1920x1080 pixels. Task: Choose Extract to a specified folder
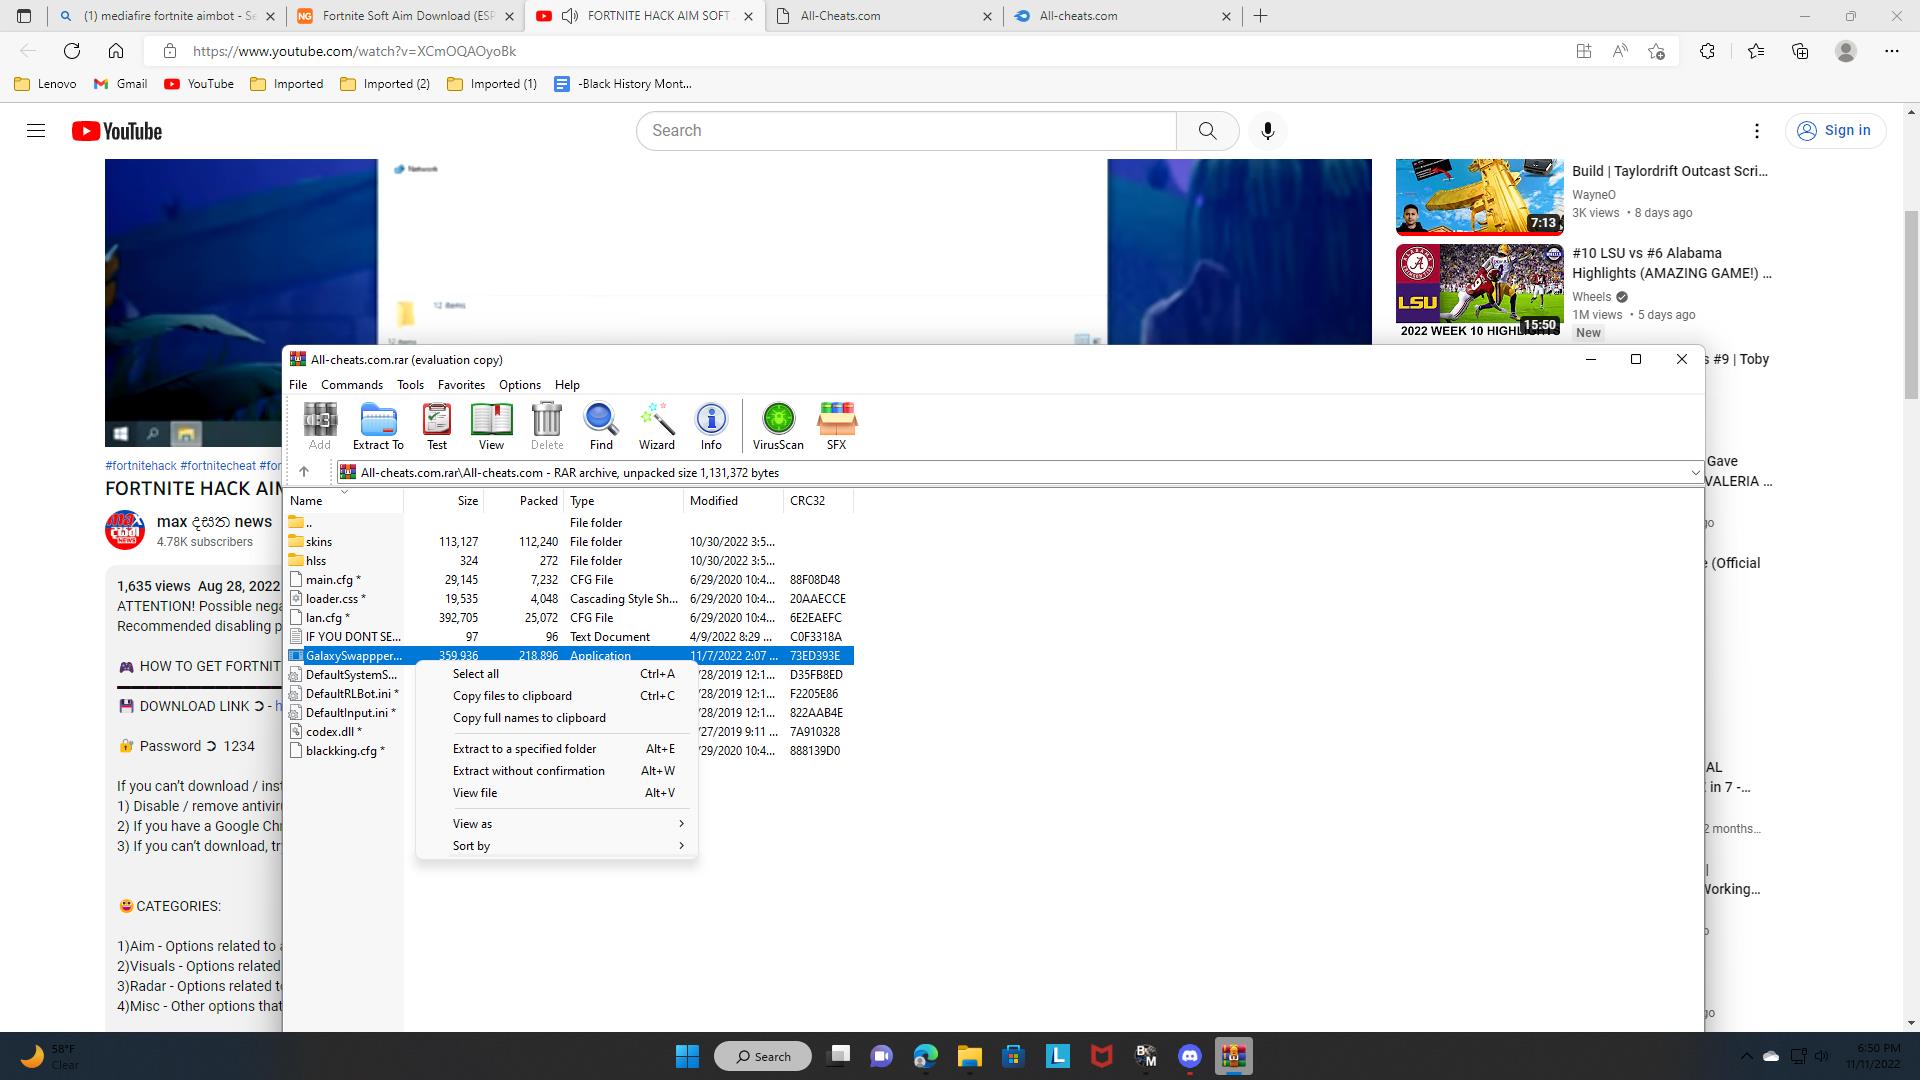(524, 749)
